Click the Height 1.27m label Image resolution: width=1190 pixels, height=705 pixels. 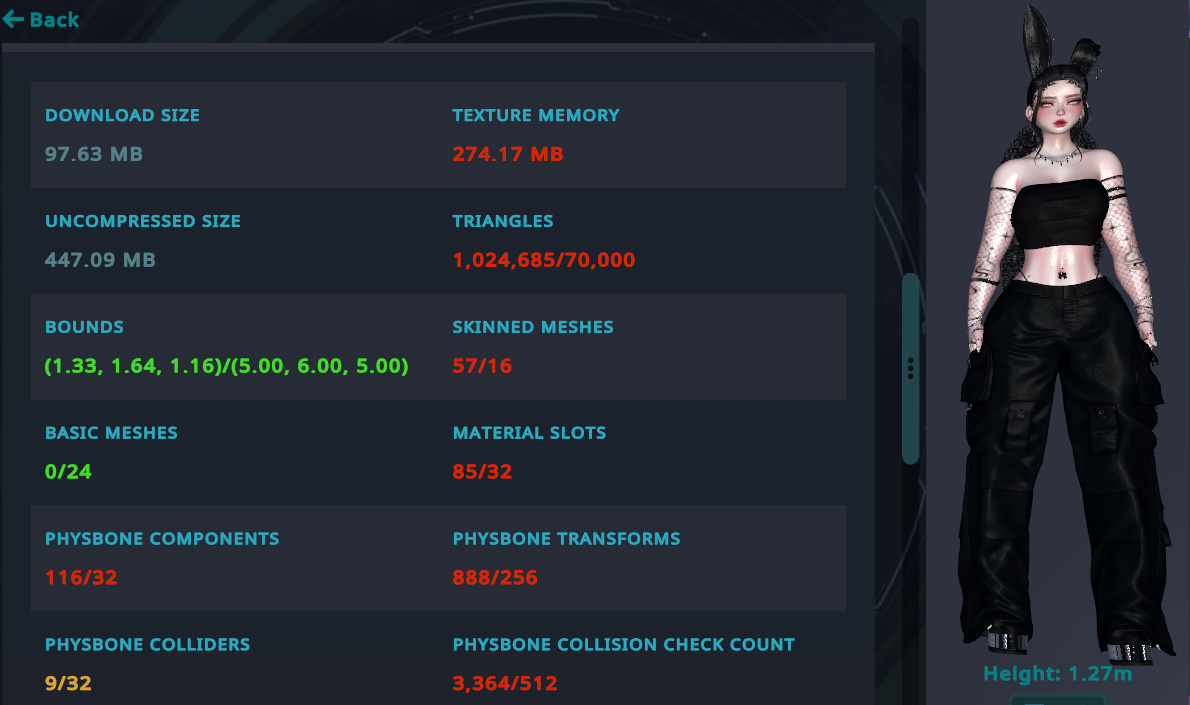(1057, 674)
